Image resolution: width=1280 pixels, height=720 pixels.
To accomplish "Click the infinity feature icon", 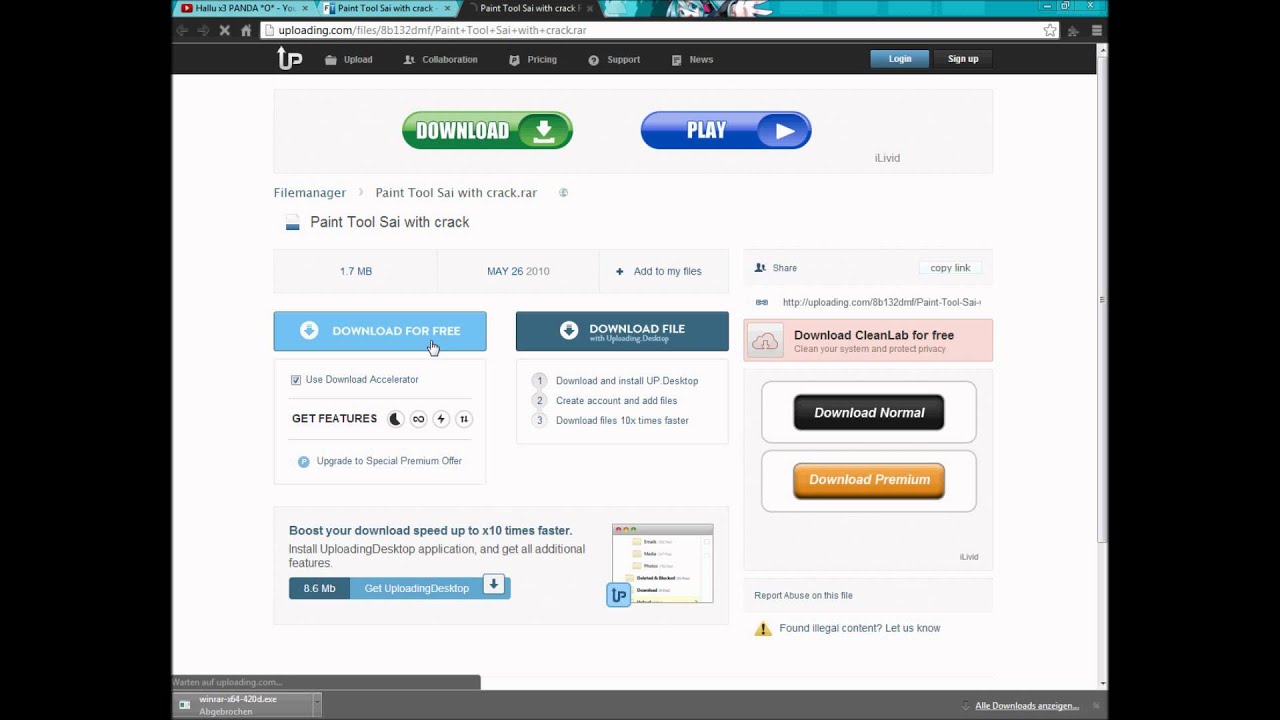I will [x=418, y=419].
